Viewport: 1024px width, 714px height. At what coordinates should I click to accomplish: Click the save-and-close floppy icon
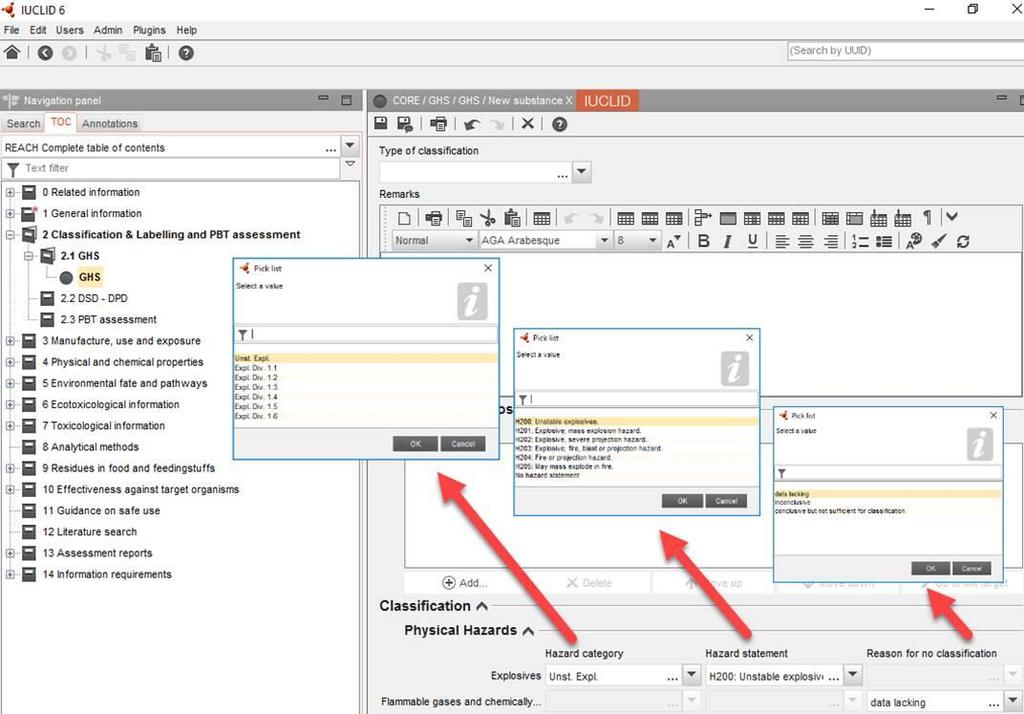pyautogui.click(x=405, y=123)
